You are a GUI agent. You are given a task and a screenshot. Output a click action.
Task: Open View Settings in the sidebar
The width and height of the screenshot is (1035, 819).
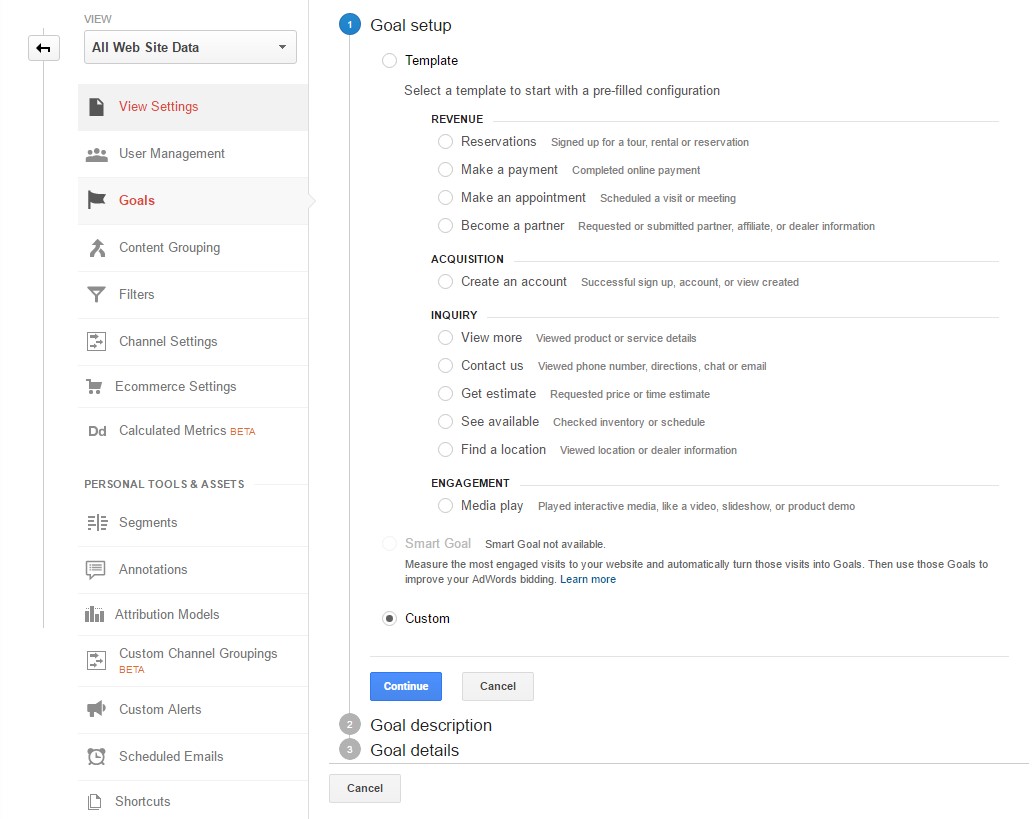click(193, 107)
